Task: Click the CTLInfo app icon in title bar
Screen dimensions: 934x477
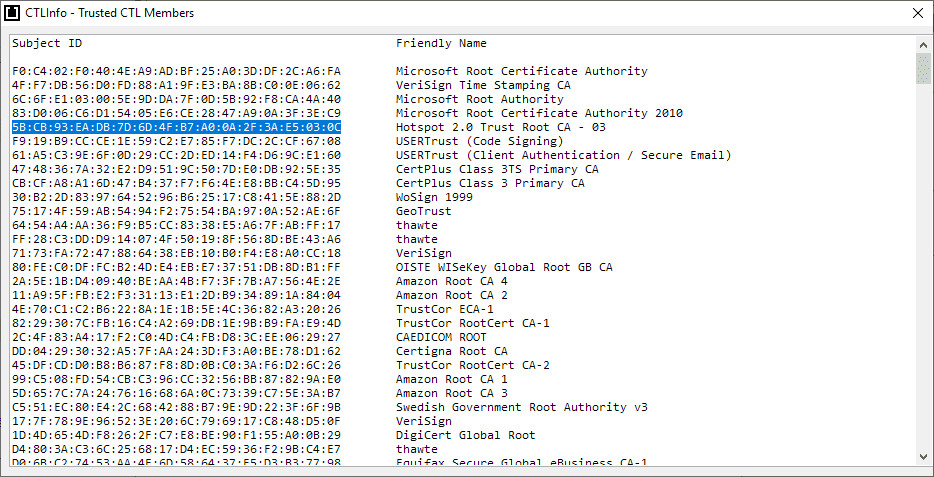Action: 13,13
